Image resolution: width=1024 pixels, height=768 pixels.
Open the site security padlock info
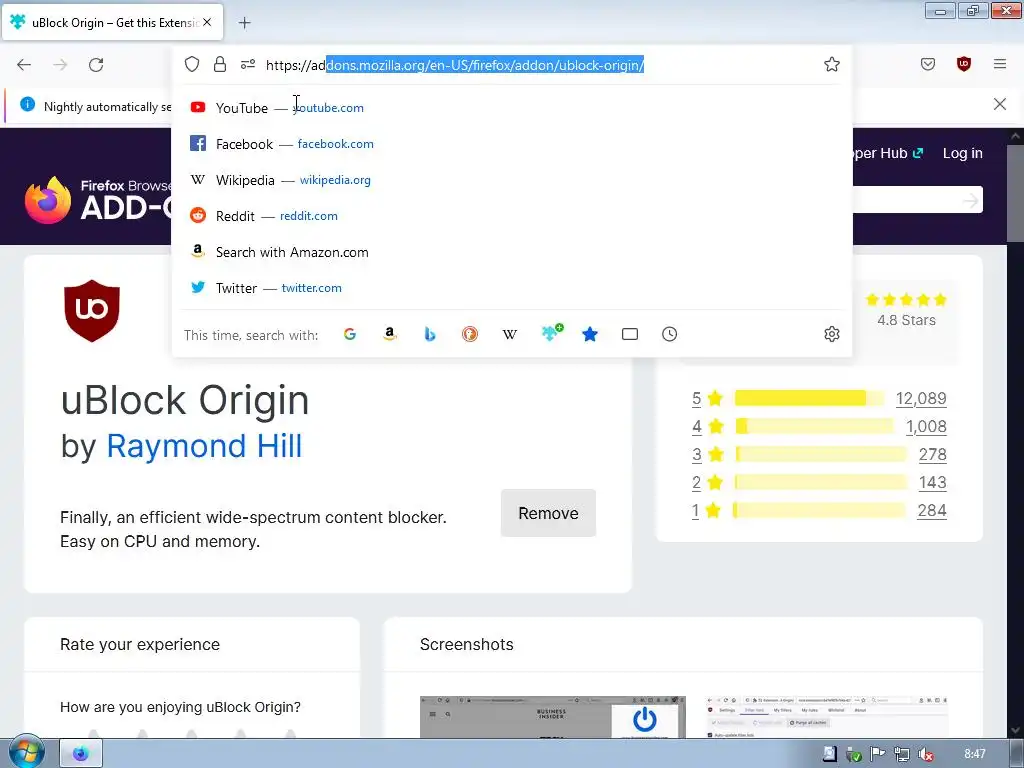pyautogui.click(x=220, y=64)
